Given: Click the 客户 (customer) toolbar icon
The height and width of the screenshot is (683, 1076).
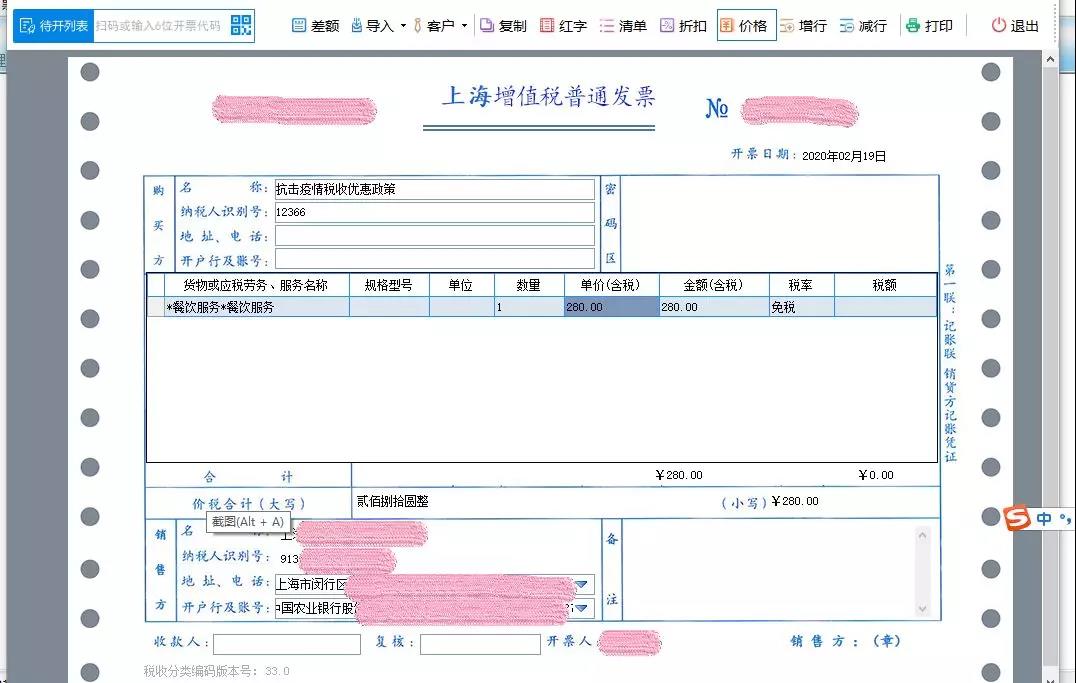Looking at the screenshot, I should (x=428, y=26).
